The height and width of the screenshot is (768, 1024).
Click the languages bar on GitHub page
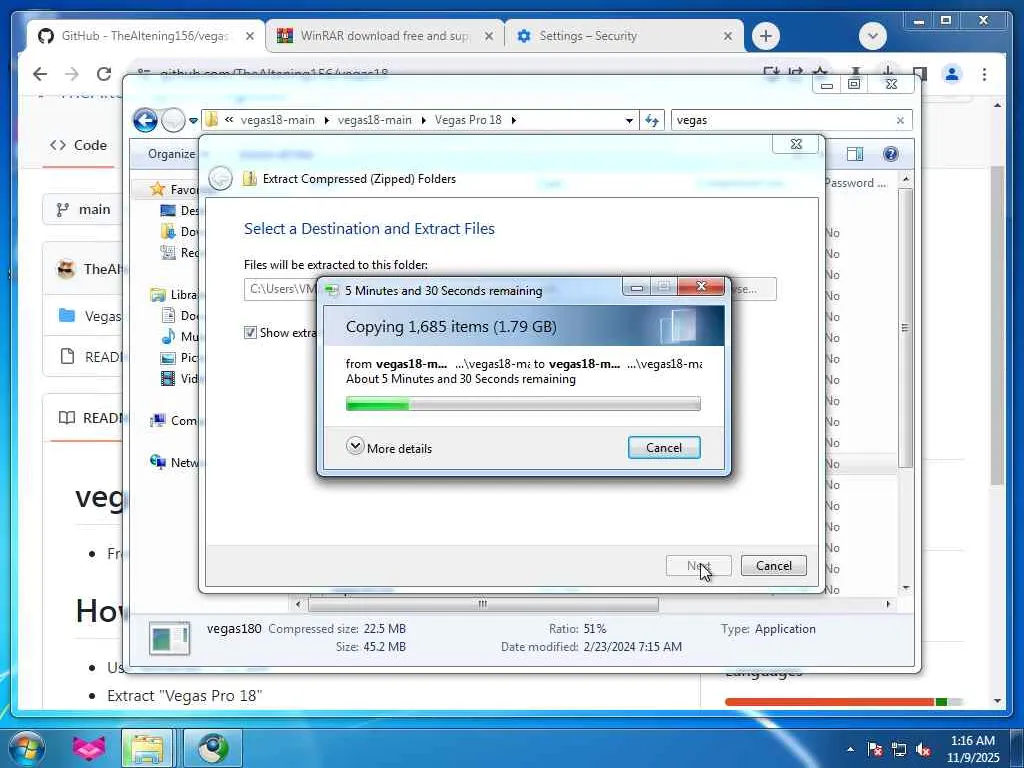click(844, 701)
